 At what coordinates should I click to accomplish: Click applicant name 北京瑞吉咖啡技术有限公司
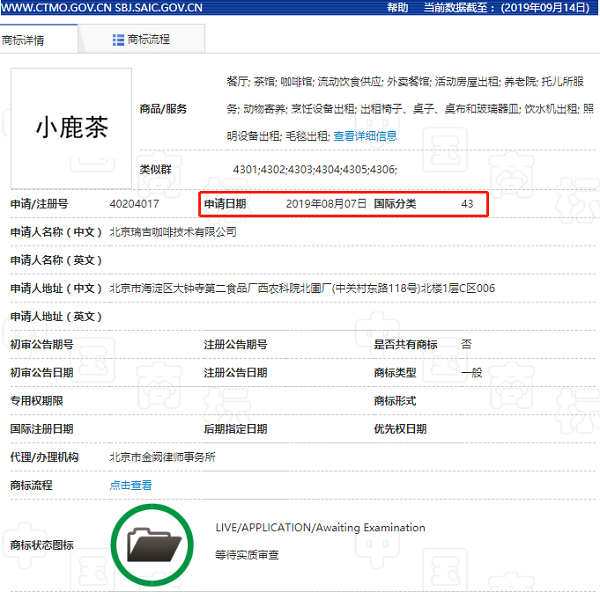[x=173, y=232]
